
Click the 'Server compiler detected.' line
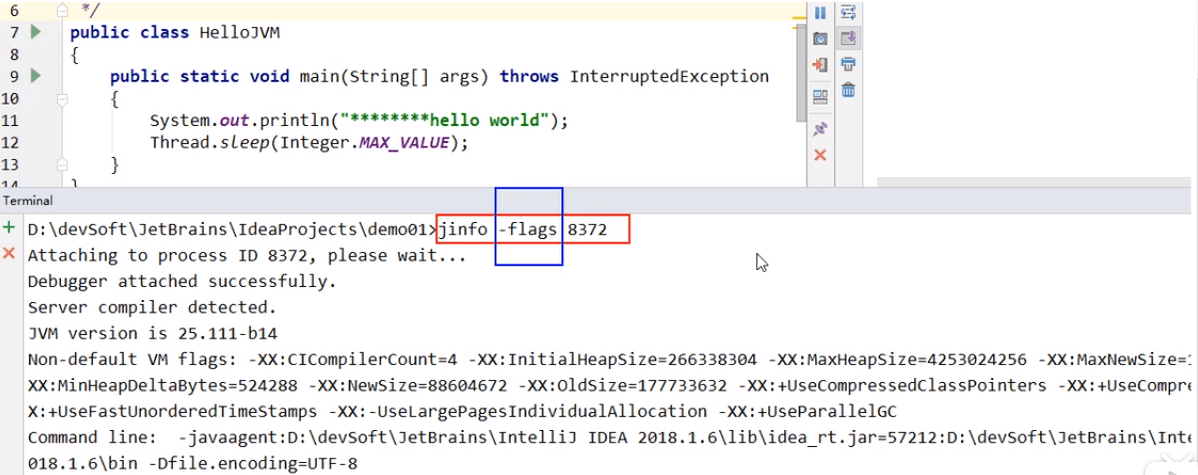(x=152, y=308)
